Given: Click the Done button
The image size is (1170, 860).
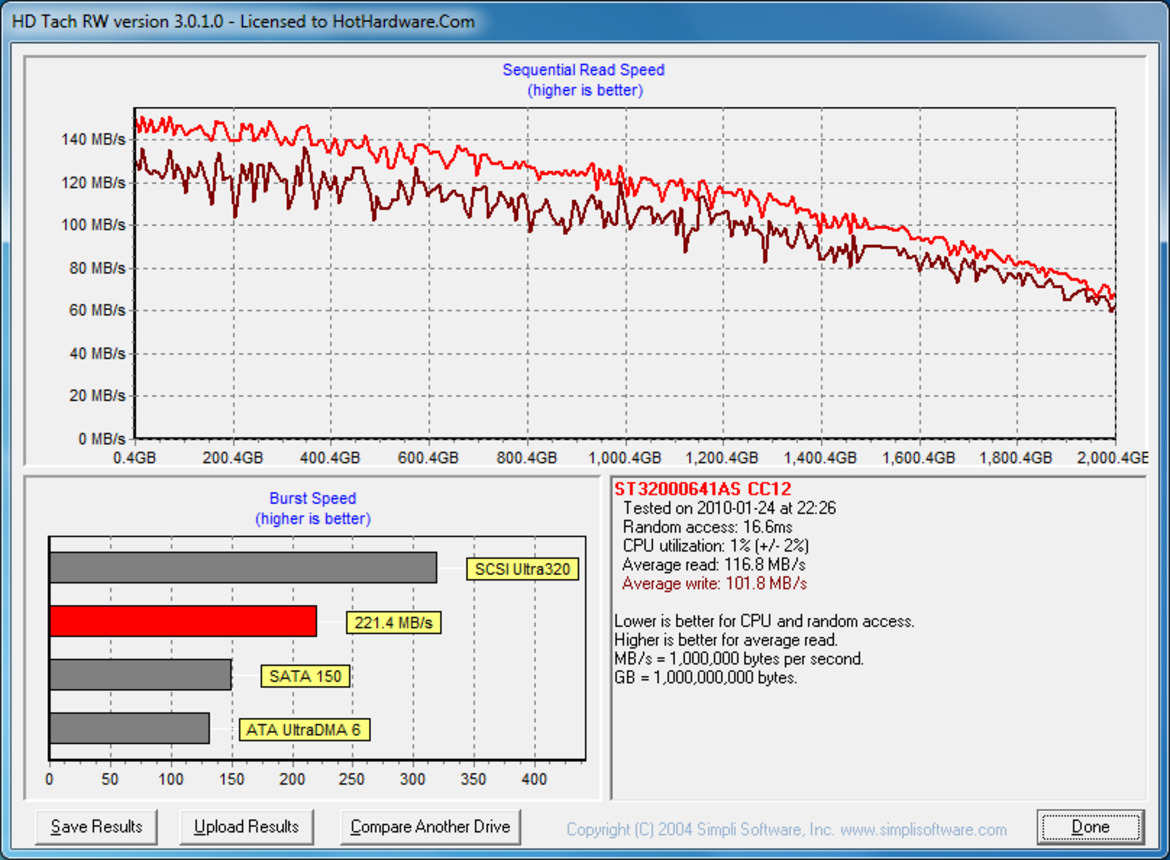Looking at the screenshot, I should [1090, 826].
